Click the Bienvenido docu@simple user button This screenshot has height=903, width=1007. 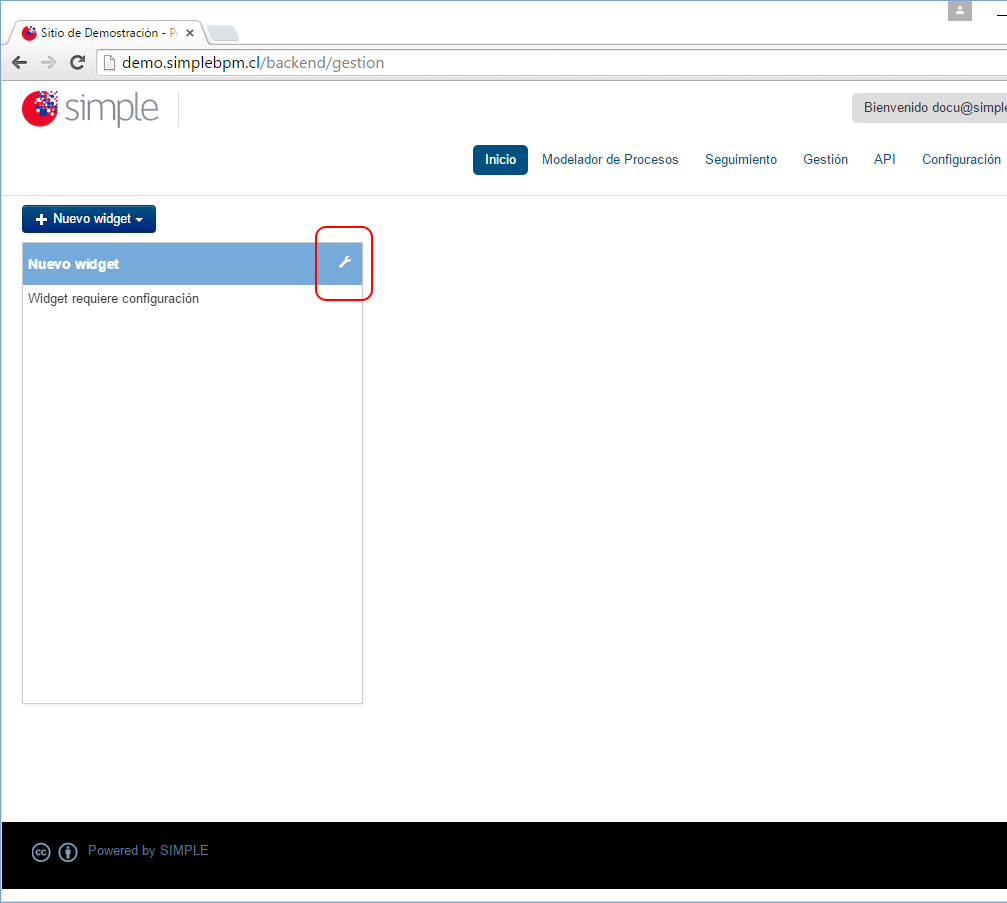[929, 108]
